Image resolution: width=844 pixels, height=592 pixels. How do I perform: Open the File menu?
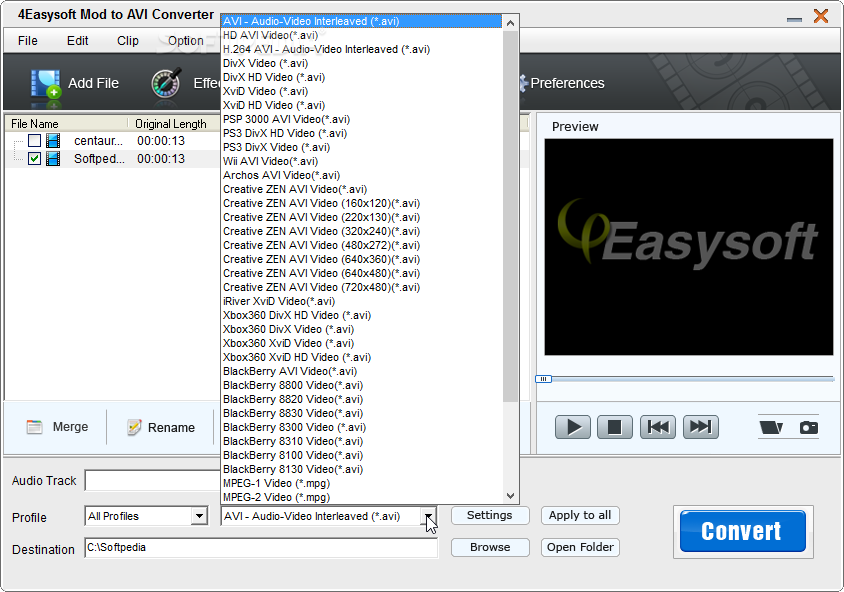click(27, 41)
